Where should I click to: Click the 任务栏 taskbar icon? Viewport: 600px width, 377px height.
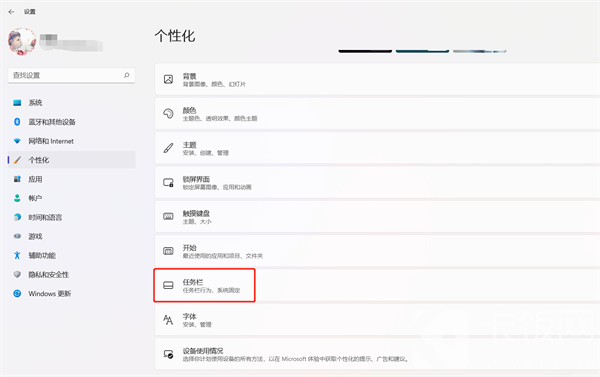pos(168,286)
